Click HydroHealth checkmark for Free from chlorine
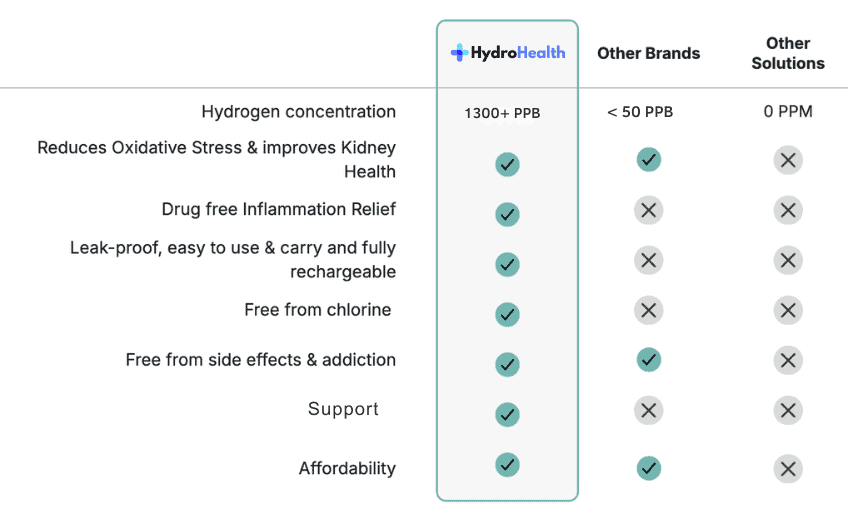Screen dimensions: 848x522 pyautogui.click(x=507, y=314)
